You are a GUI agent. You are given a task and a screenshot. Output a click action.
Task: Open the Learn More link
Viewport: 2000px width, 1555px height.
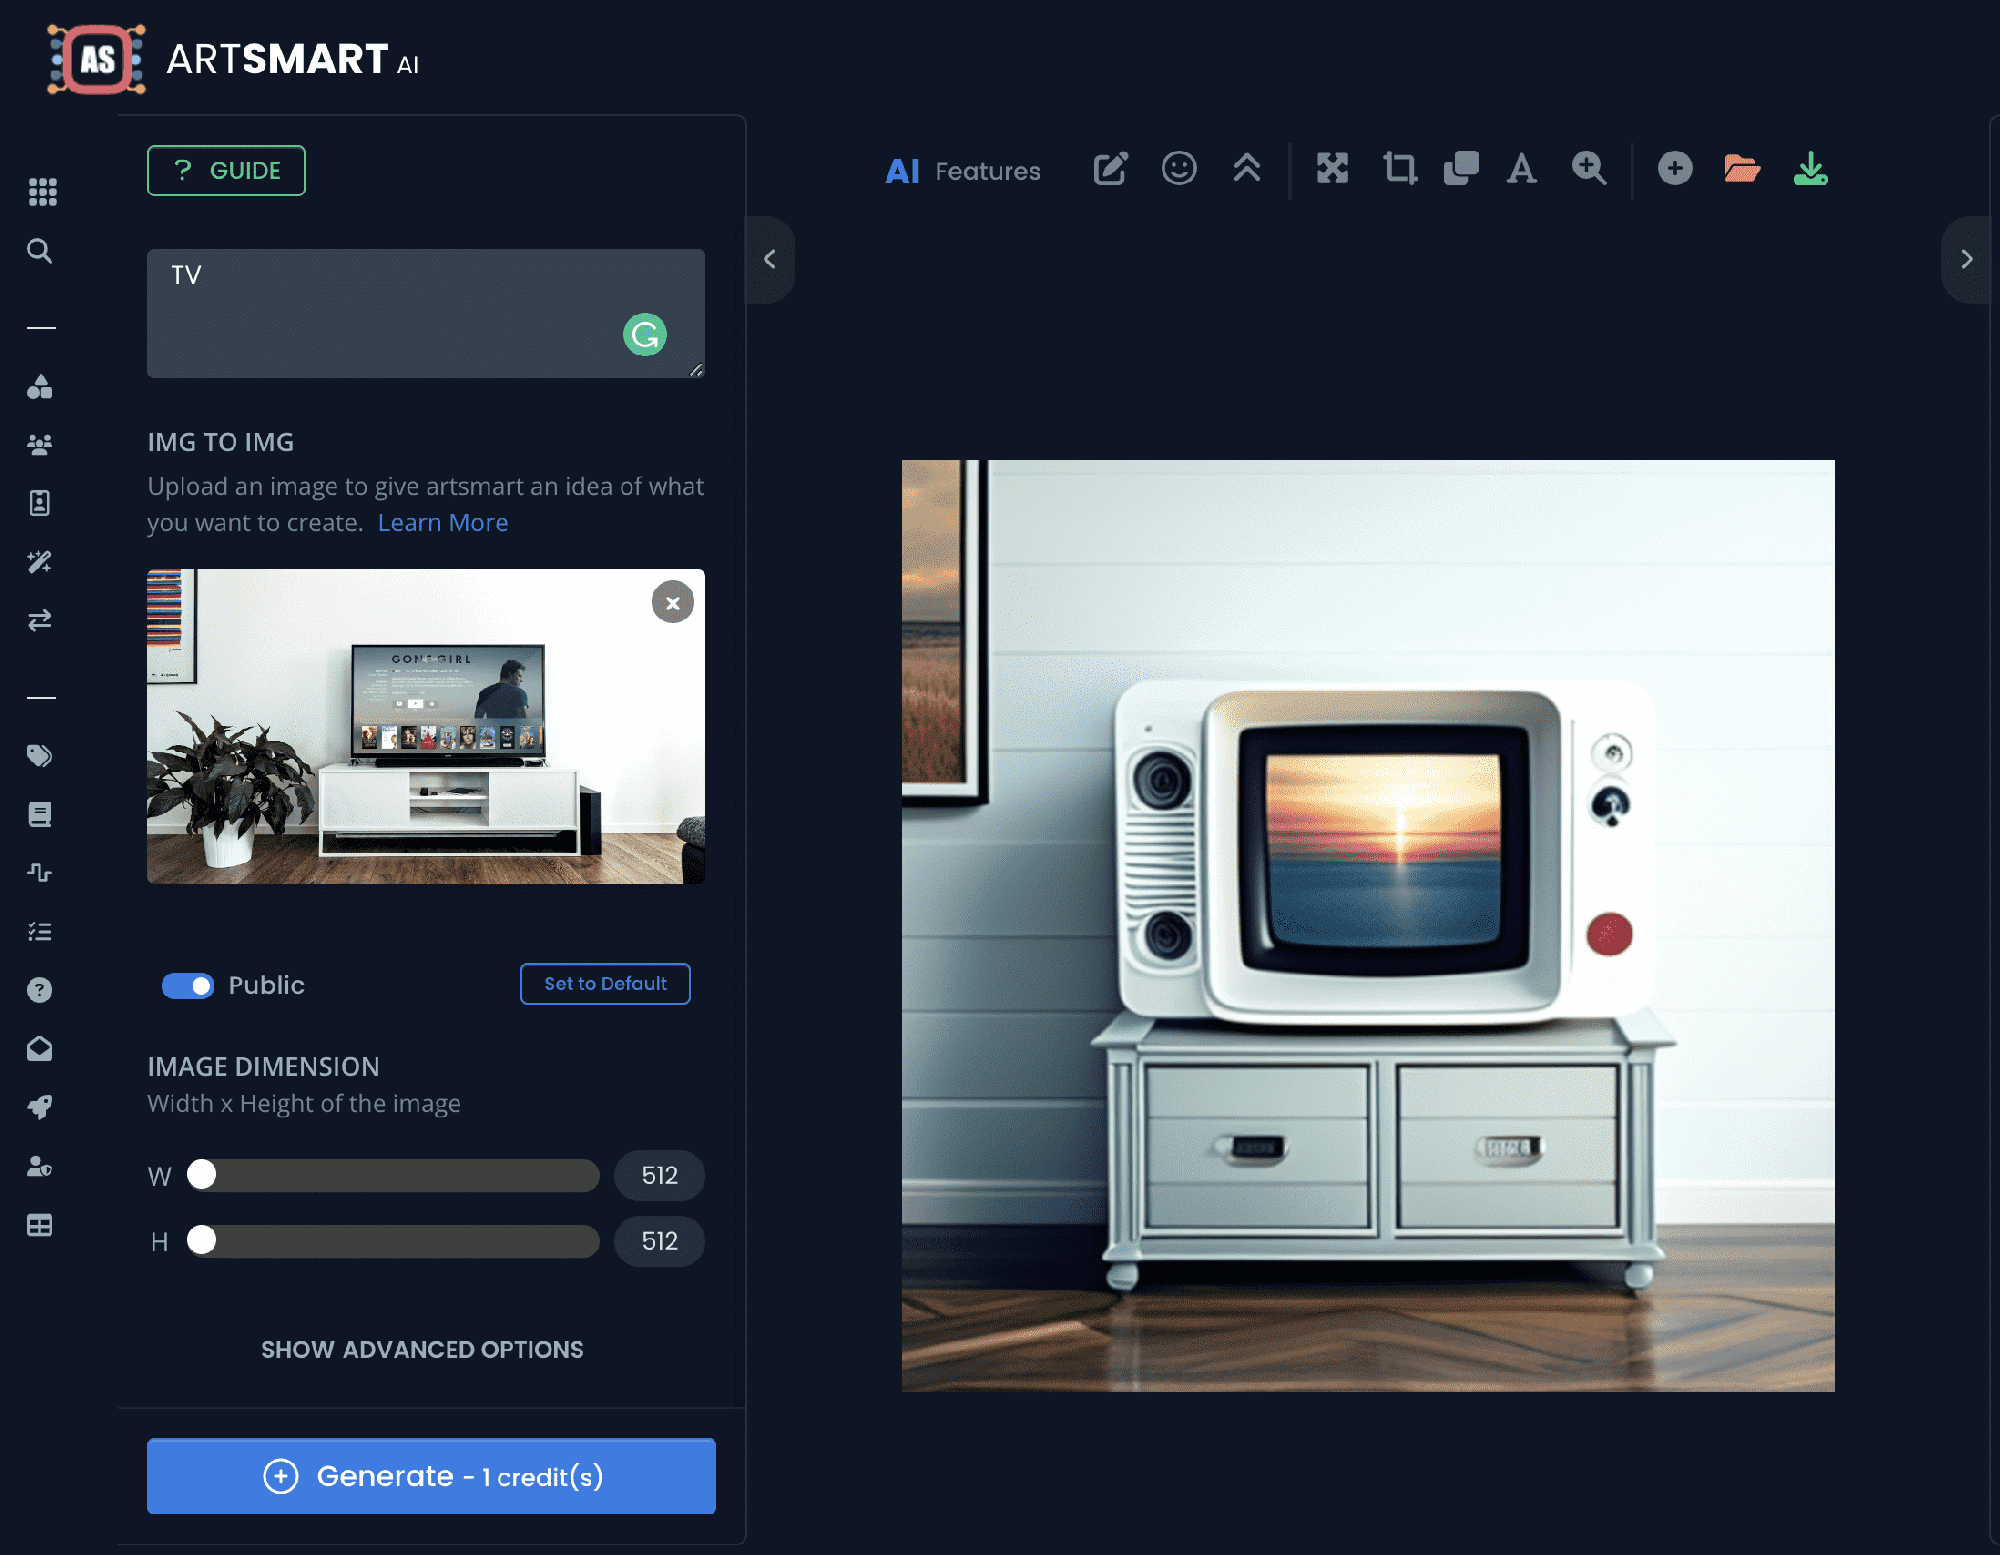(443, 522)
